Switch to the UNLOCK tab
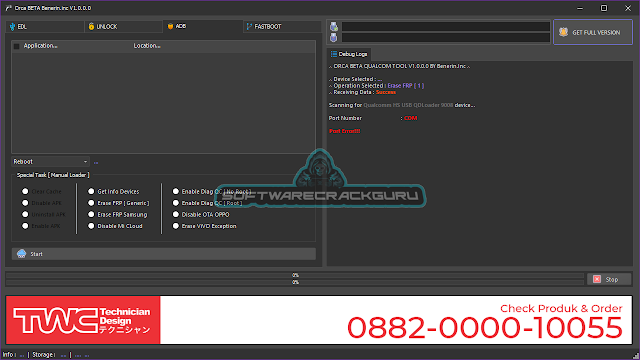This screenshot has width=640, height=360. (123, 27)
